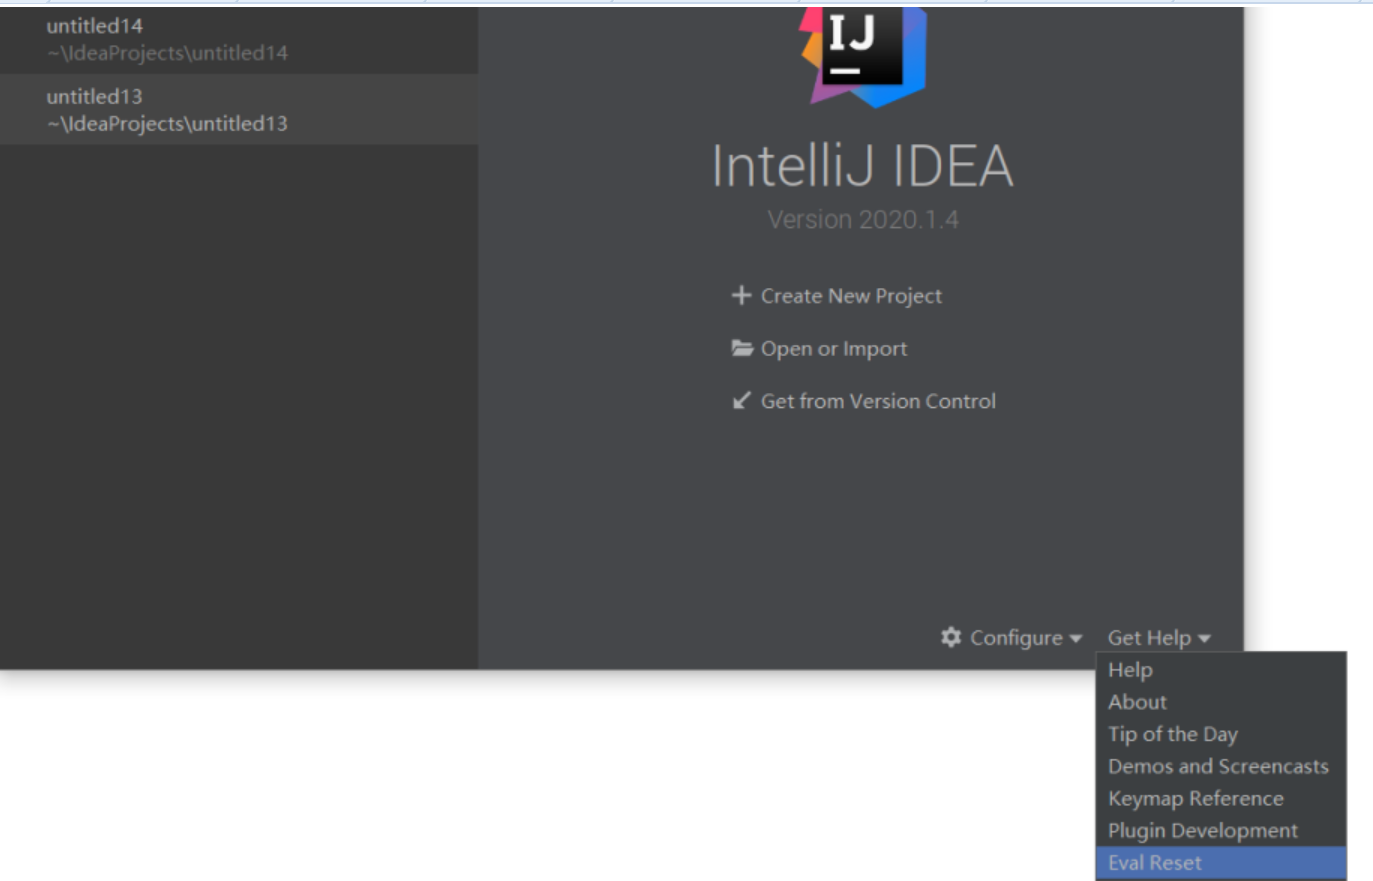
Task: Open Tip of the Day
Action: click(1172, 734)
